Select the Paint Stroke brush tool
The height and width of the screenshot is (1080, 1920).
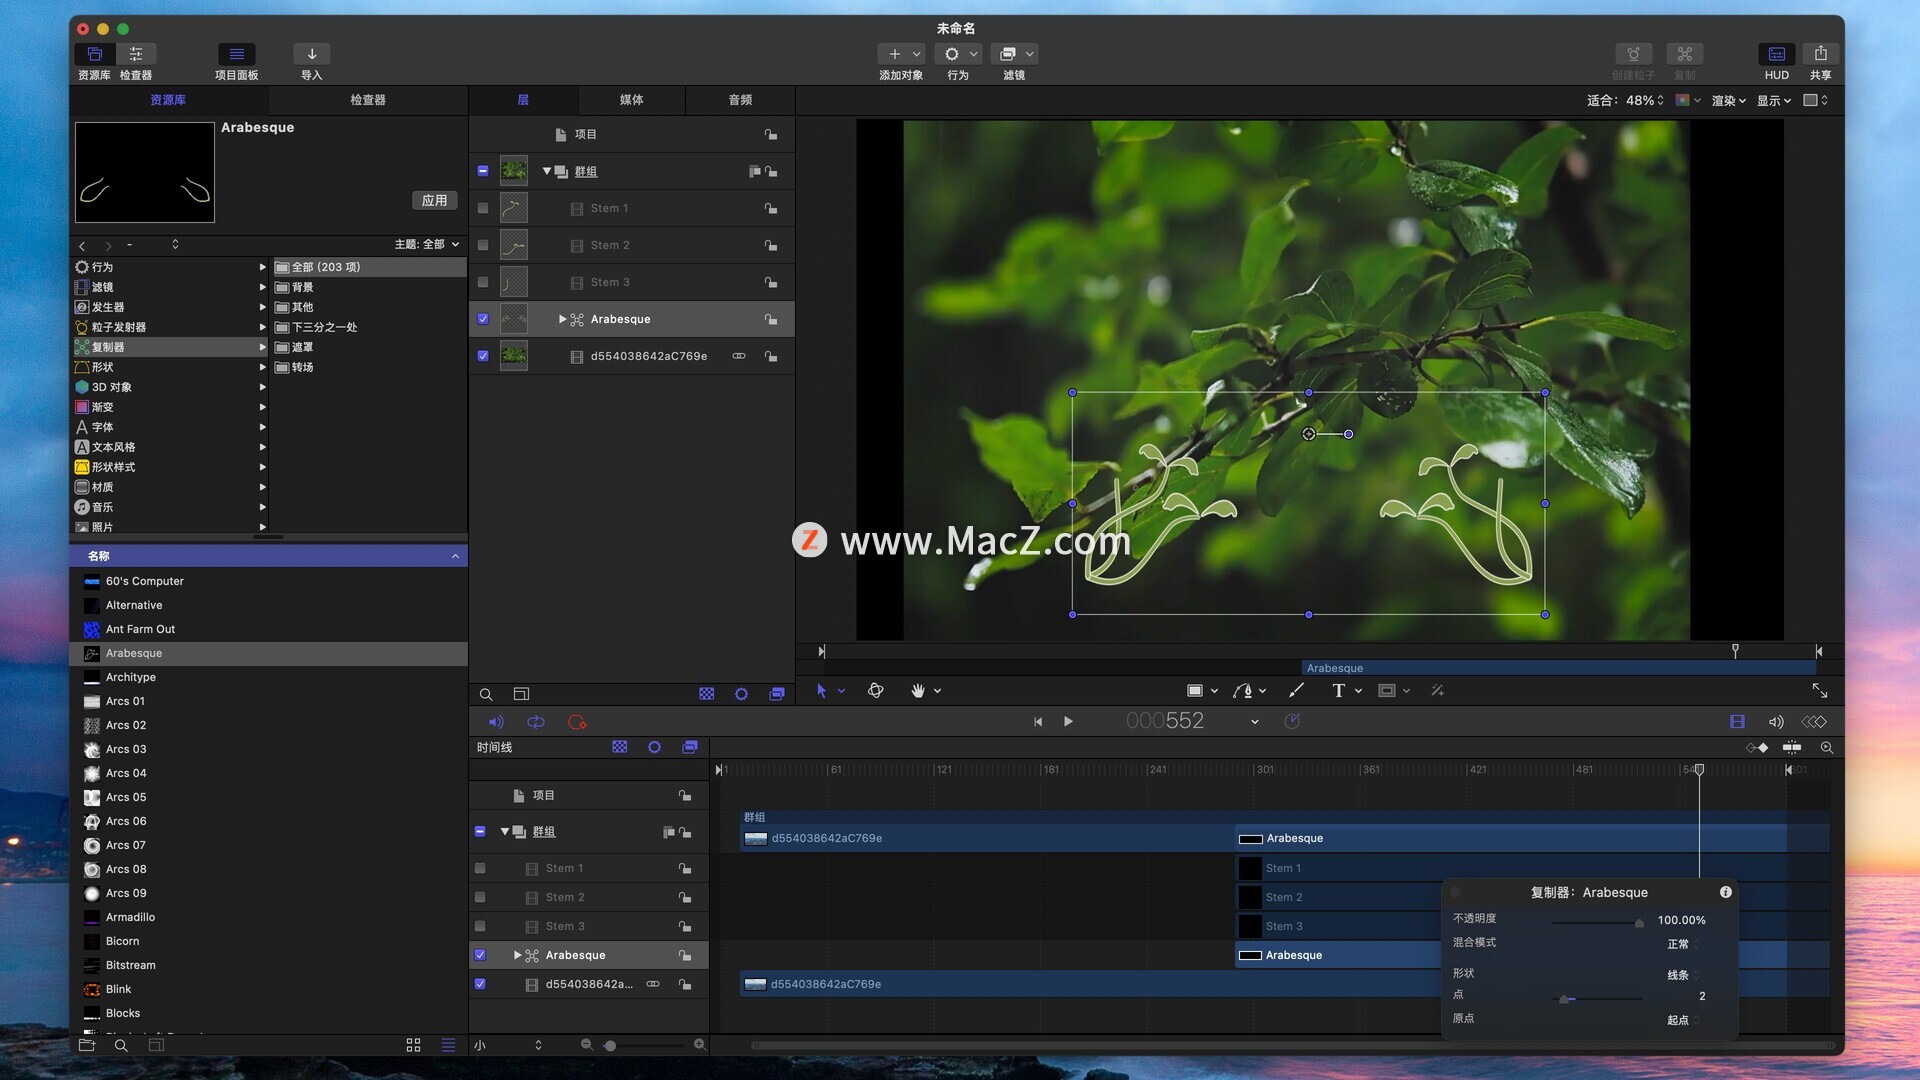click(x=1296, y=691)
